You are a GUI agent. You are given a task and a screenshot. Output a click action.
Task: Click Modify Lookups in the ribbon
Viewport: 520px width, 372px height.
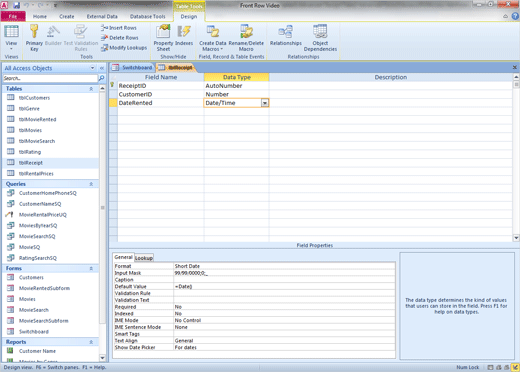[124, 48]
